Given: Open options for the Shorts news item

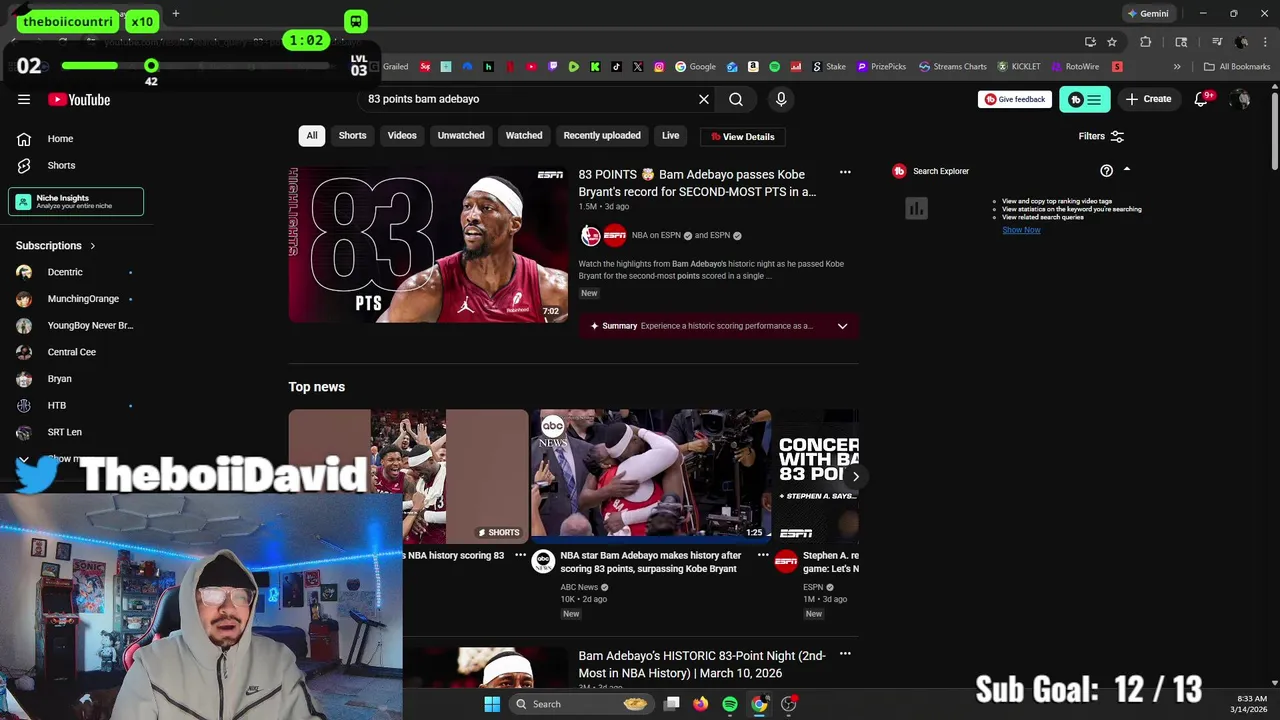Looking at the screenshot, I should pyautogui.click(x=520, y=555).
